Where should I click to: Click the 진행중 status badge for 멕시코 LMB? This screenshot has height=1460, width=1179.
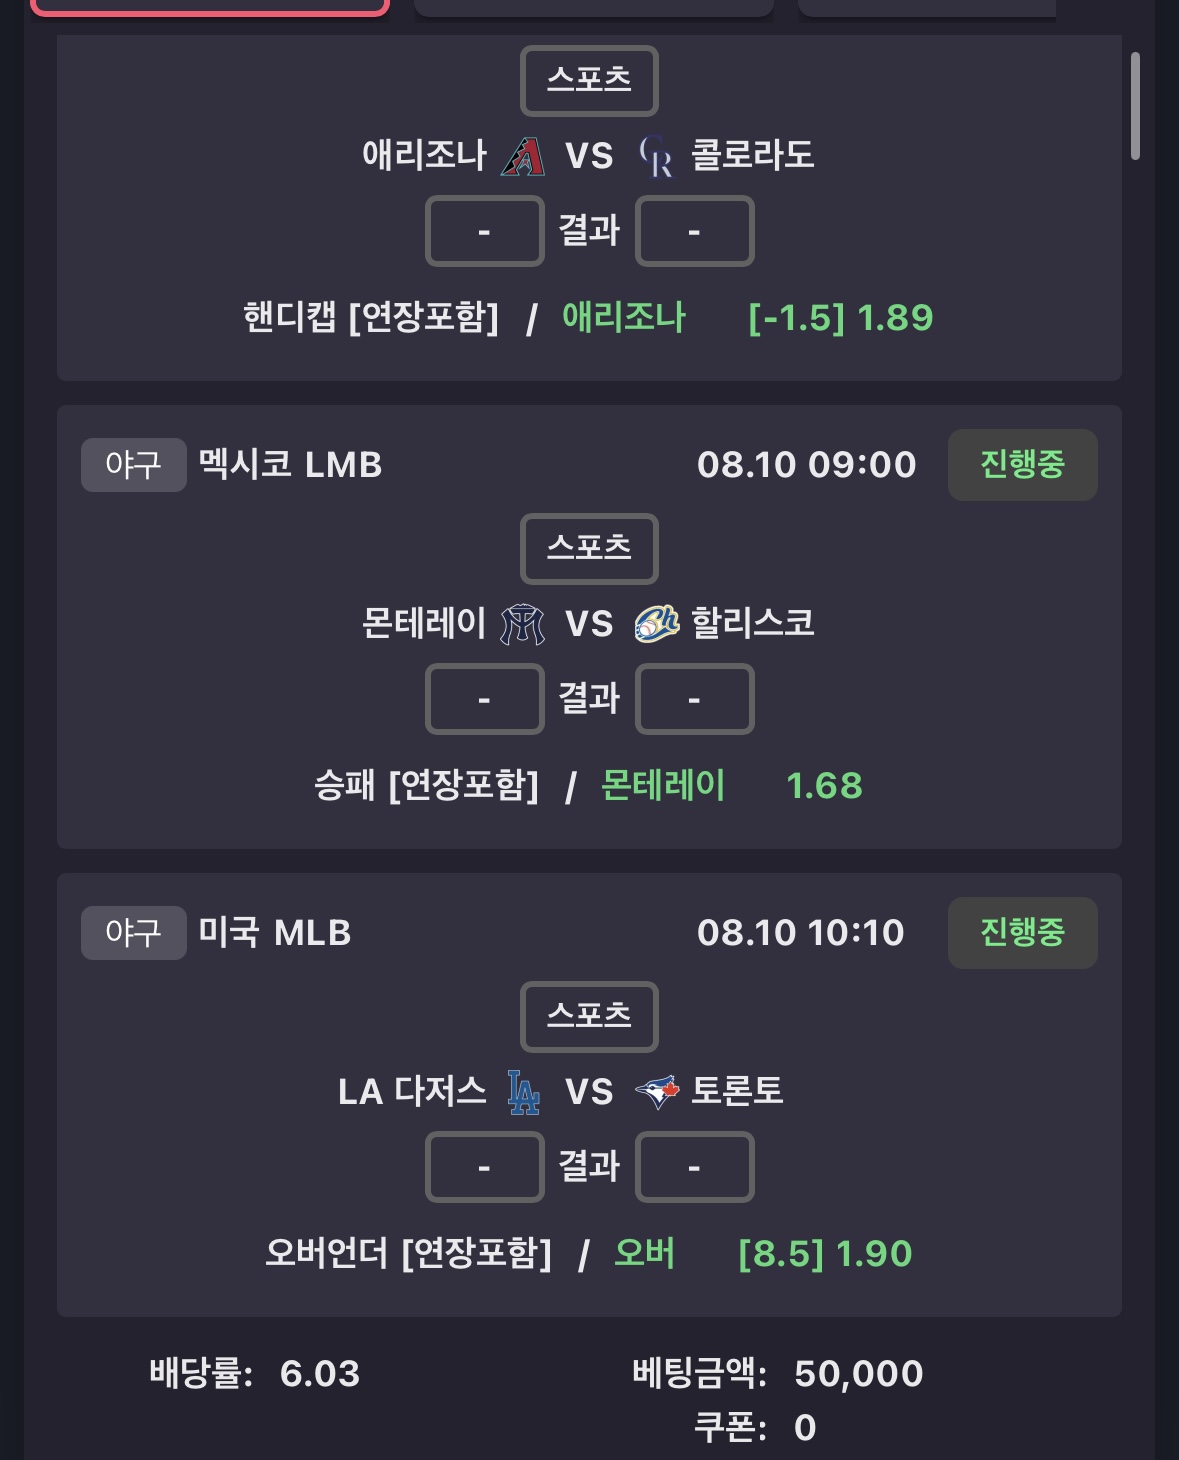[1022, 465]
